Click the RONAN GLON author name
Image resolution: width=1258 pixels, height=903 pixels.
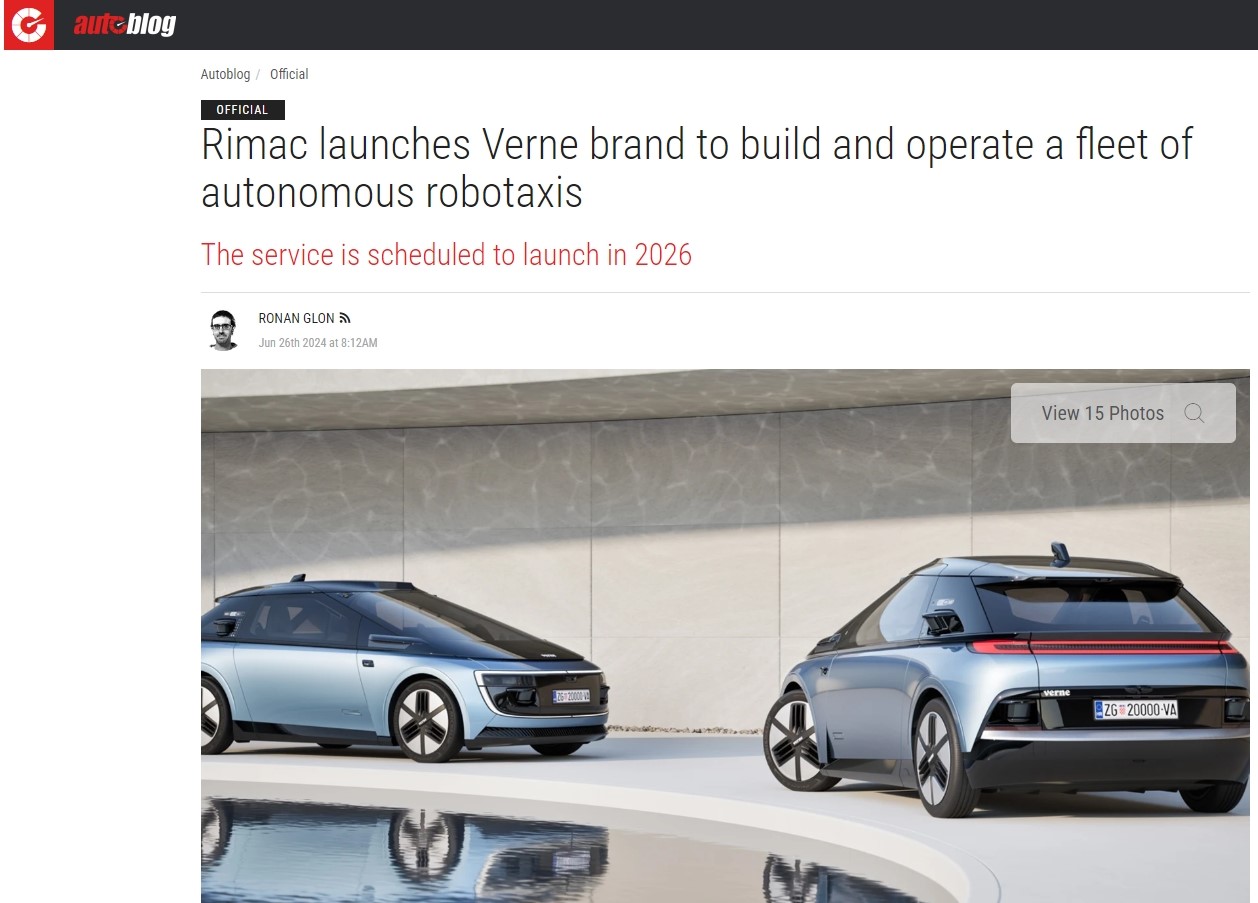[x=296, y=318]
